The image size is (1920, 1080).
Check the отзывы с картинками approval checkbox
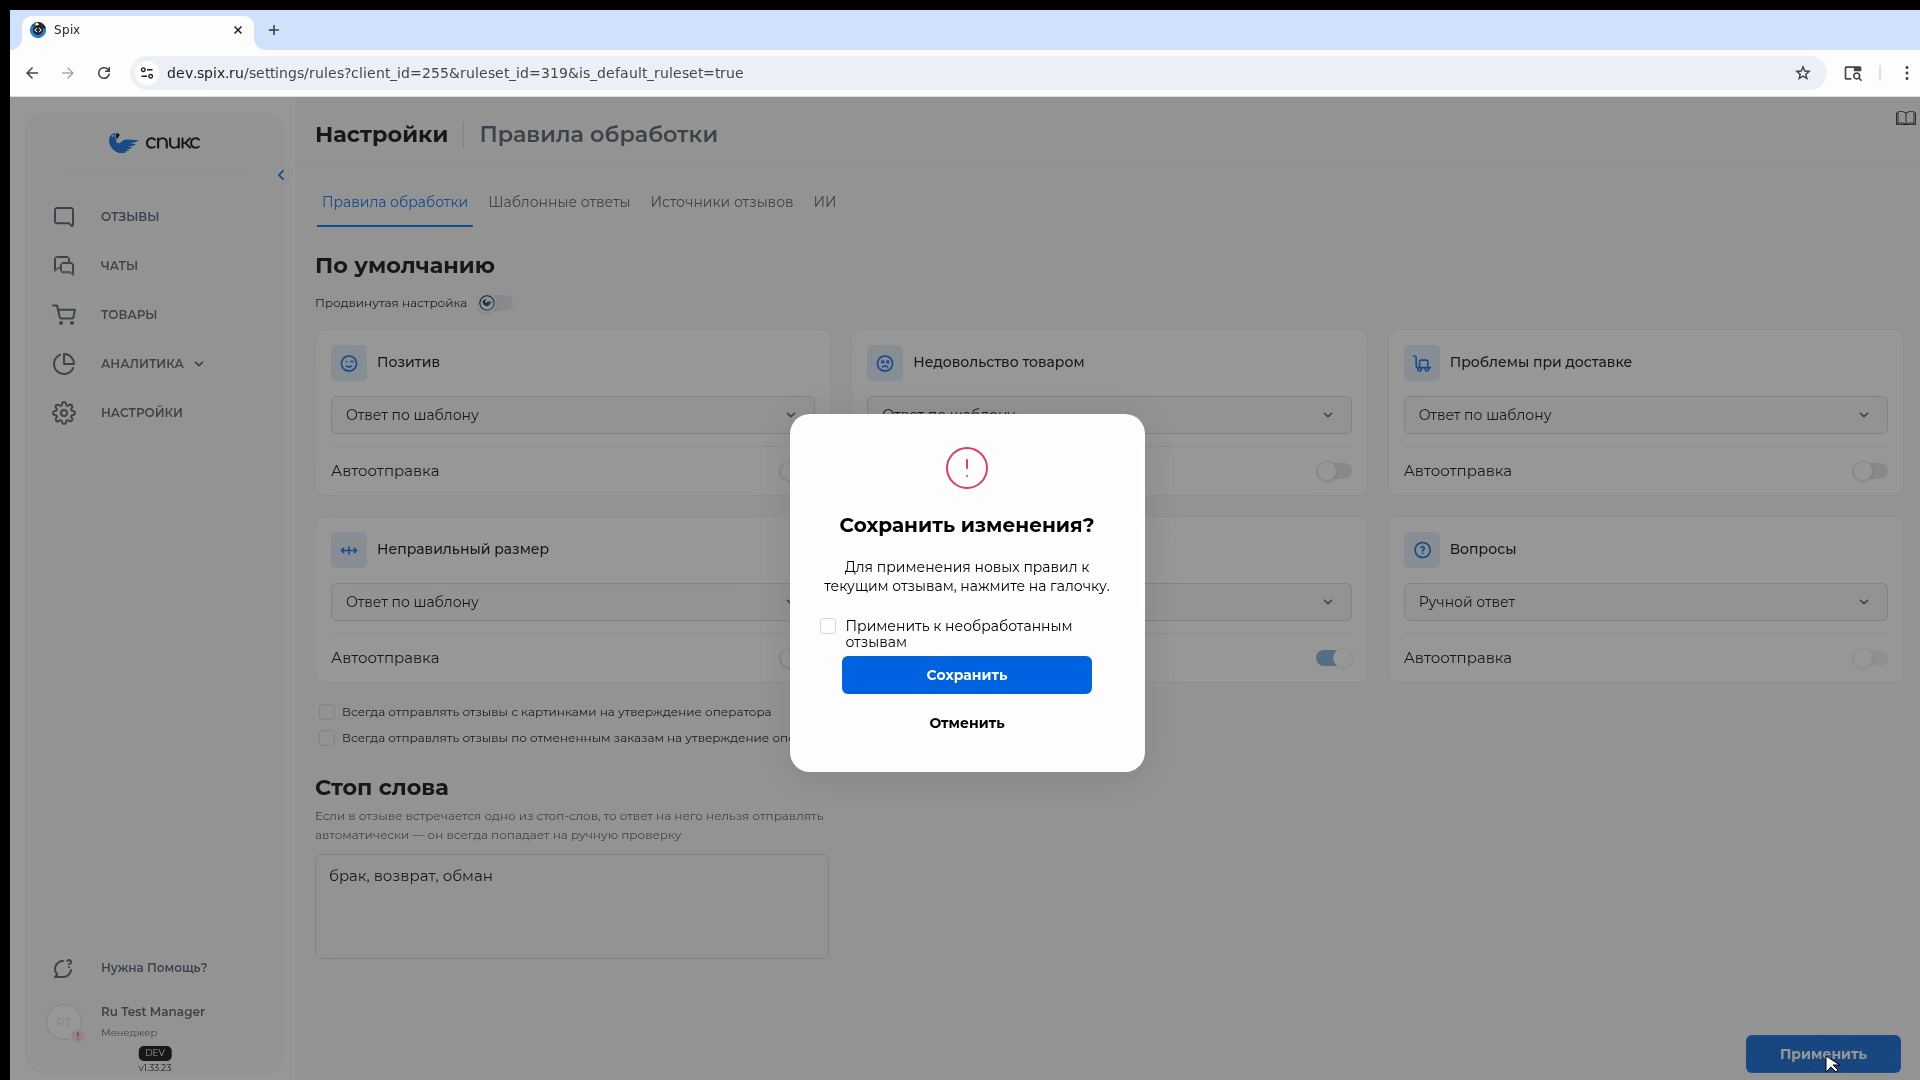327,713
